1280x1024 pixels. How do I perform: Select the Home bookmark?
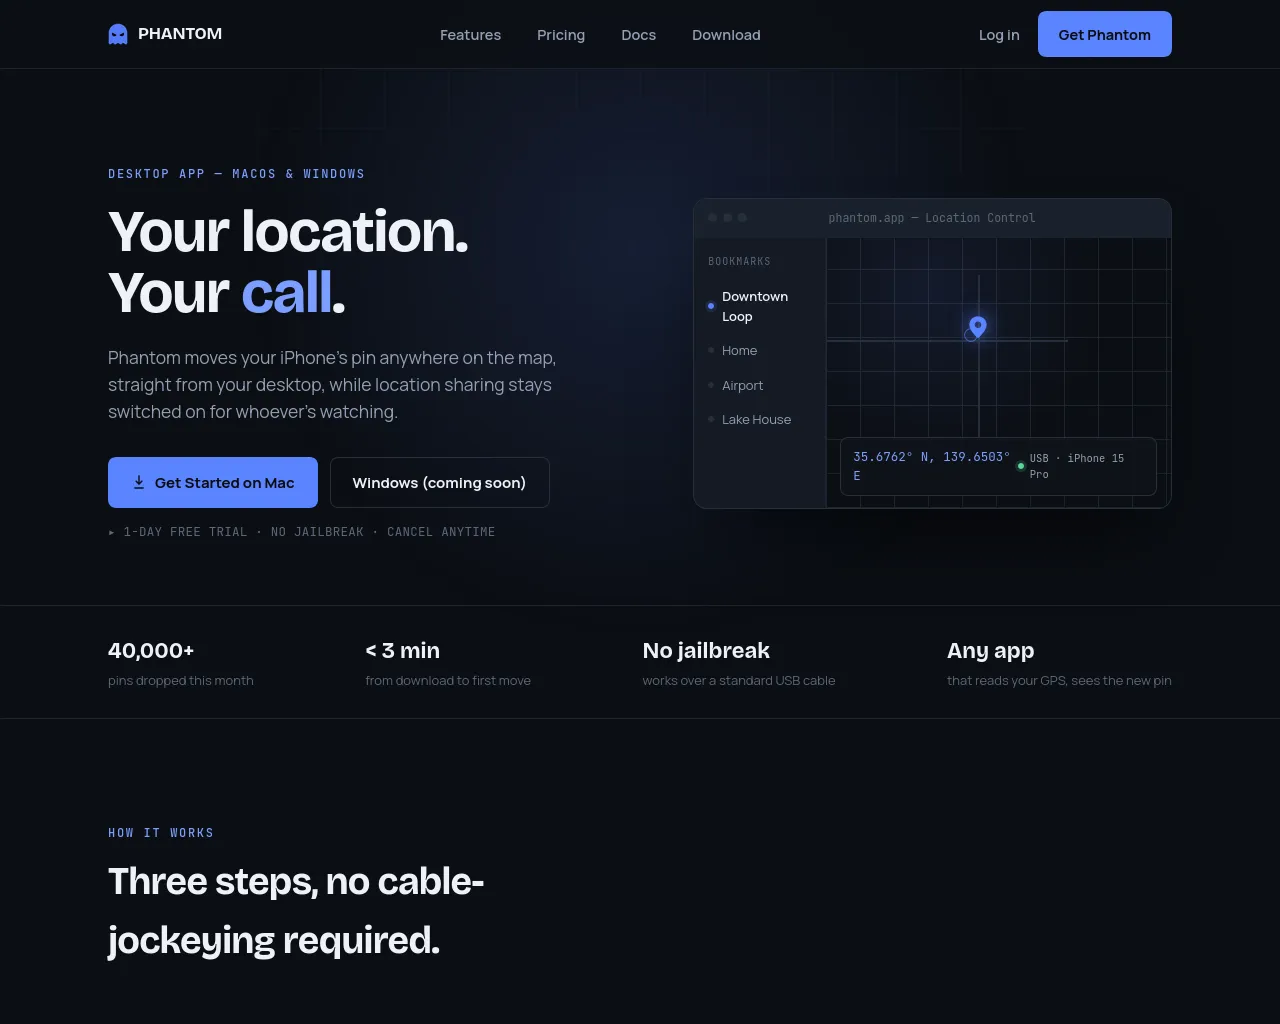tap(740, 351)
